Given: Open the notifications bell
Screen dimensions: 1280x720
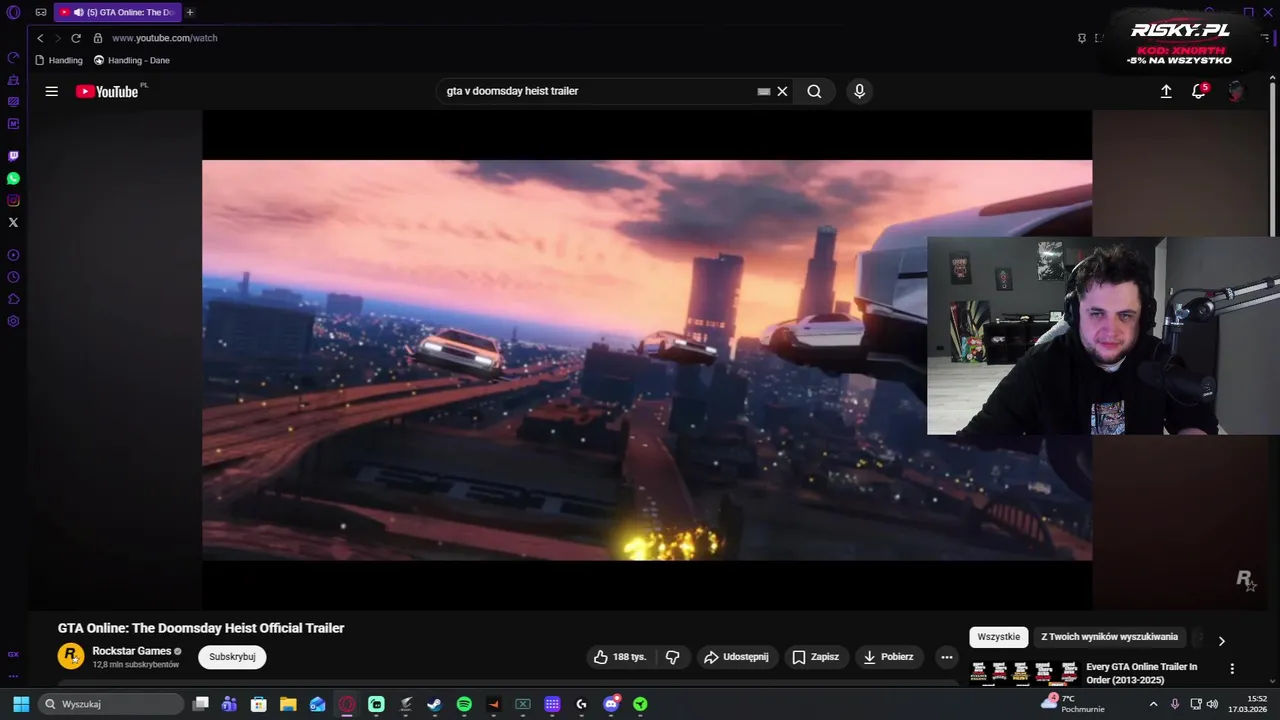Looking at the screenshot, I should tap(1198, 91).
